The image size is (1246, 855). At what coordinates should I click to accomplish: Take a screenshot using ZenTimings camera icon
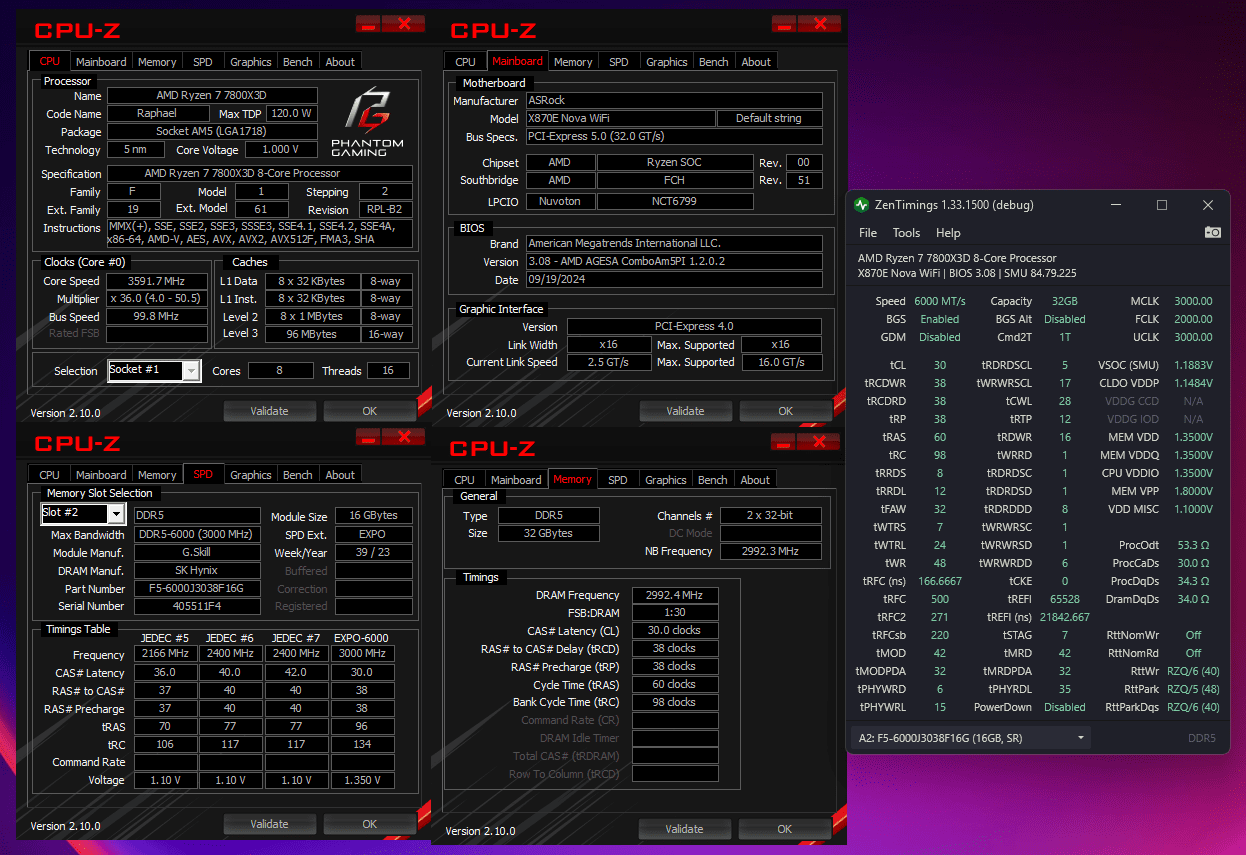pyautogui.click(x=1212, y=232)
